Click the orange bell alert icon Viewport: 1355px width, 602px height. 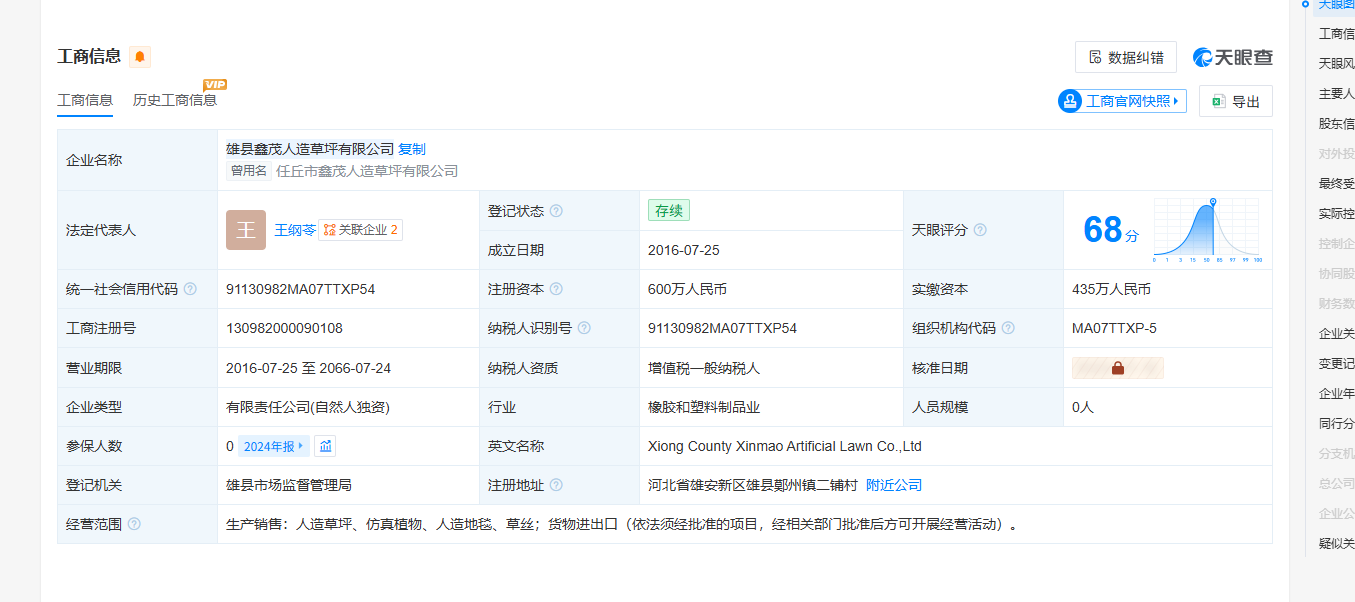coord(140,57)
